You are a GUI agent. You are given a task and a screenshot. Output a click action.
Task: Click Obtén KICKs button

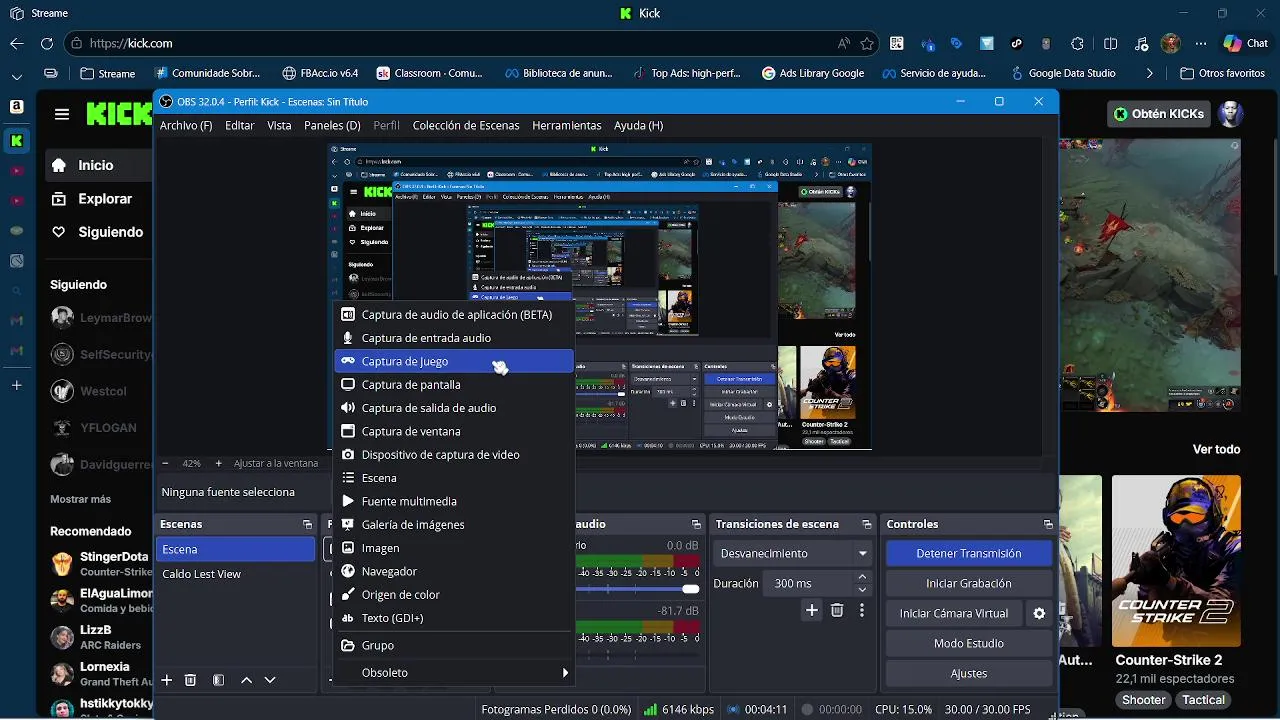point(1159,113)
